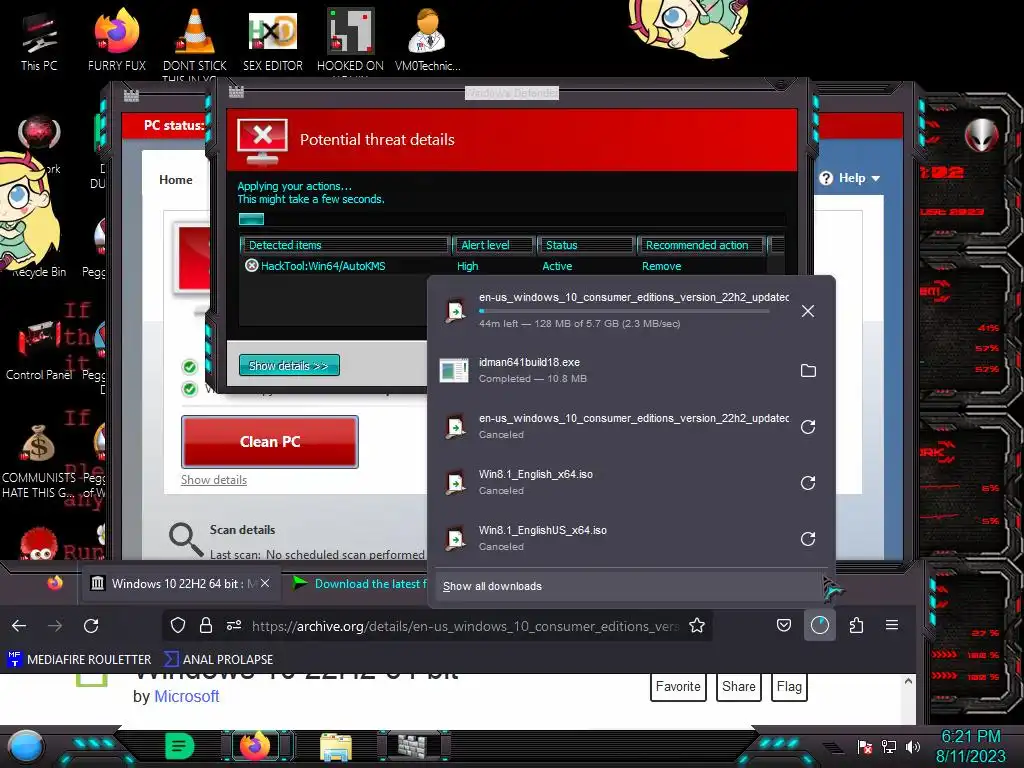
Task: Retry the Win8.1_EnglishUS_x64.iso download
Action: (808, 539)
